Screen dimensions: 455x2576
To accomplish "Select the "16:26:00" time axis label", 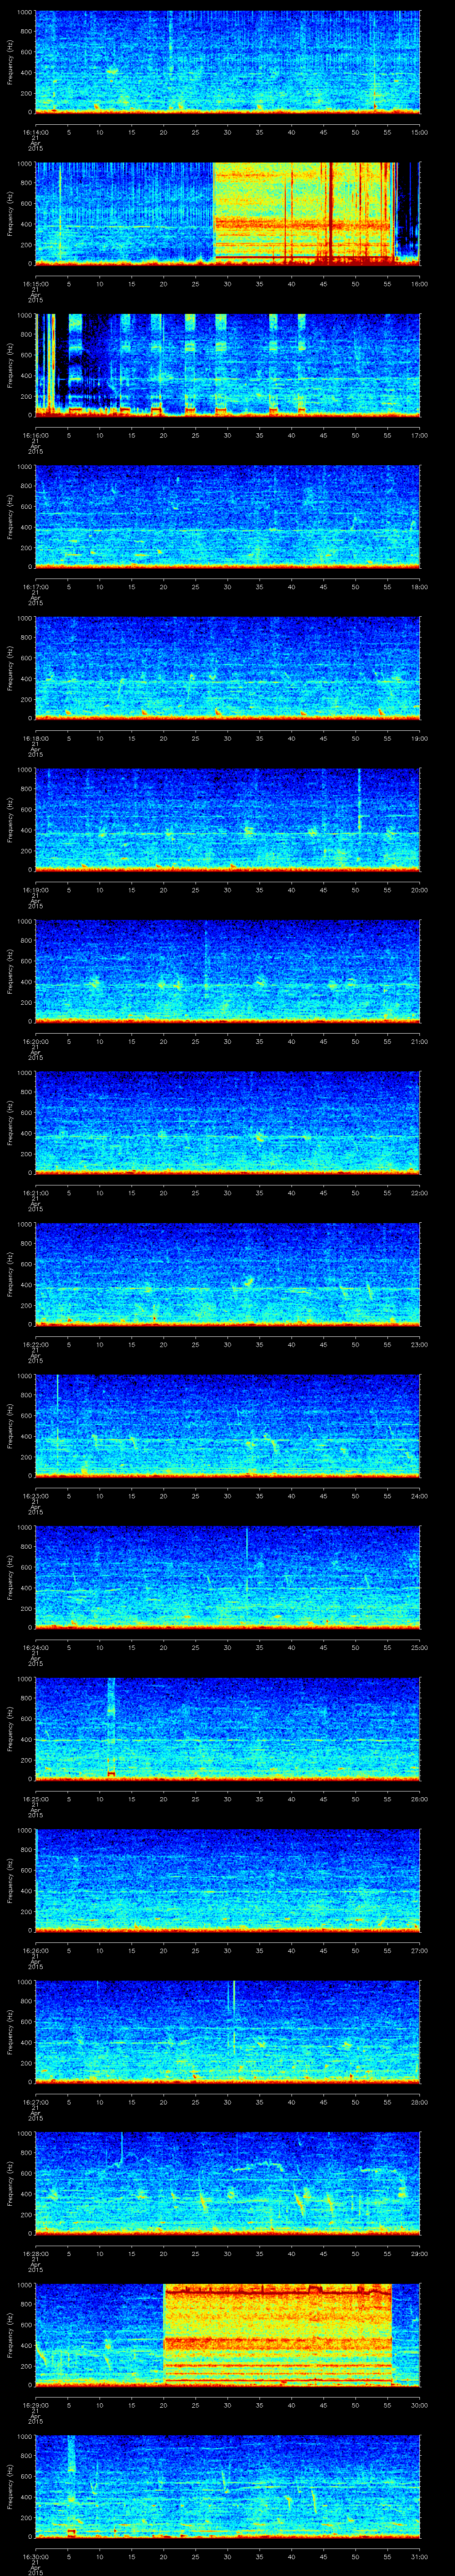I will click(36, 1950).
